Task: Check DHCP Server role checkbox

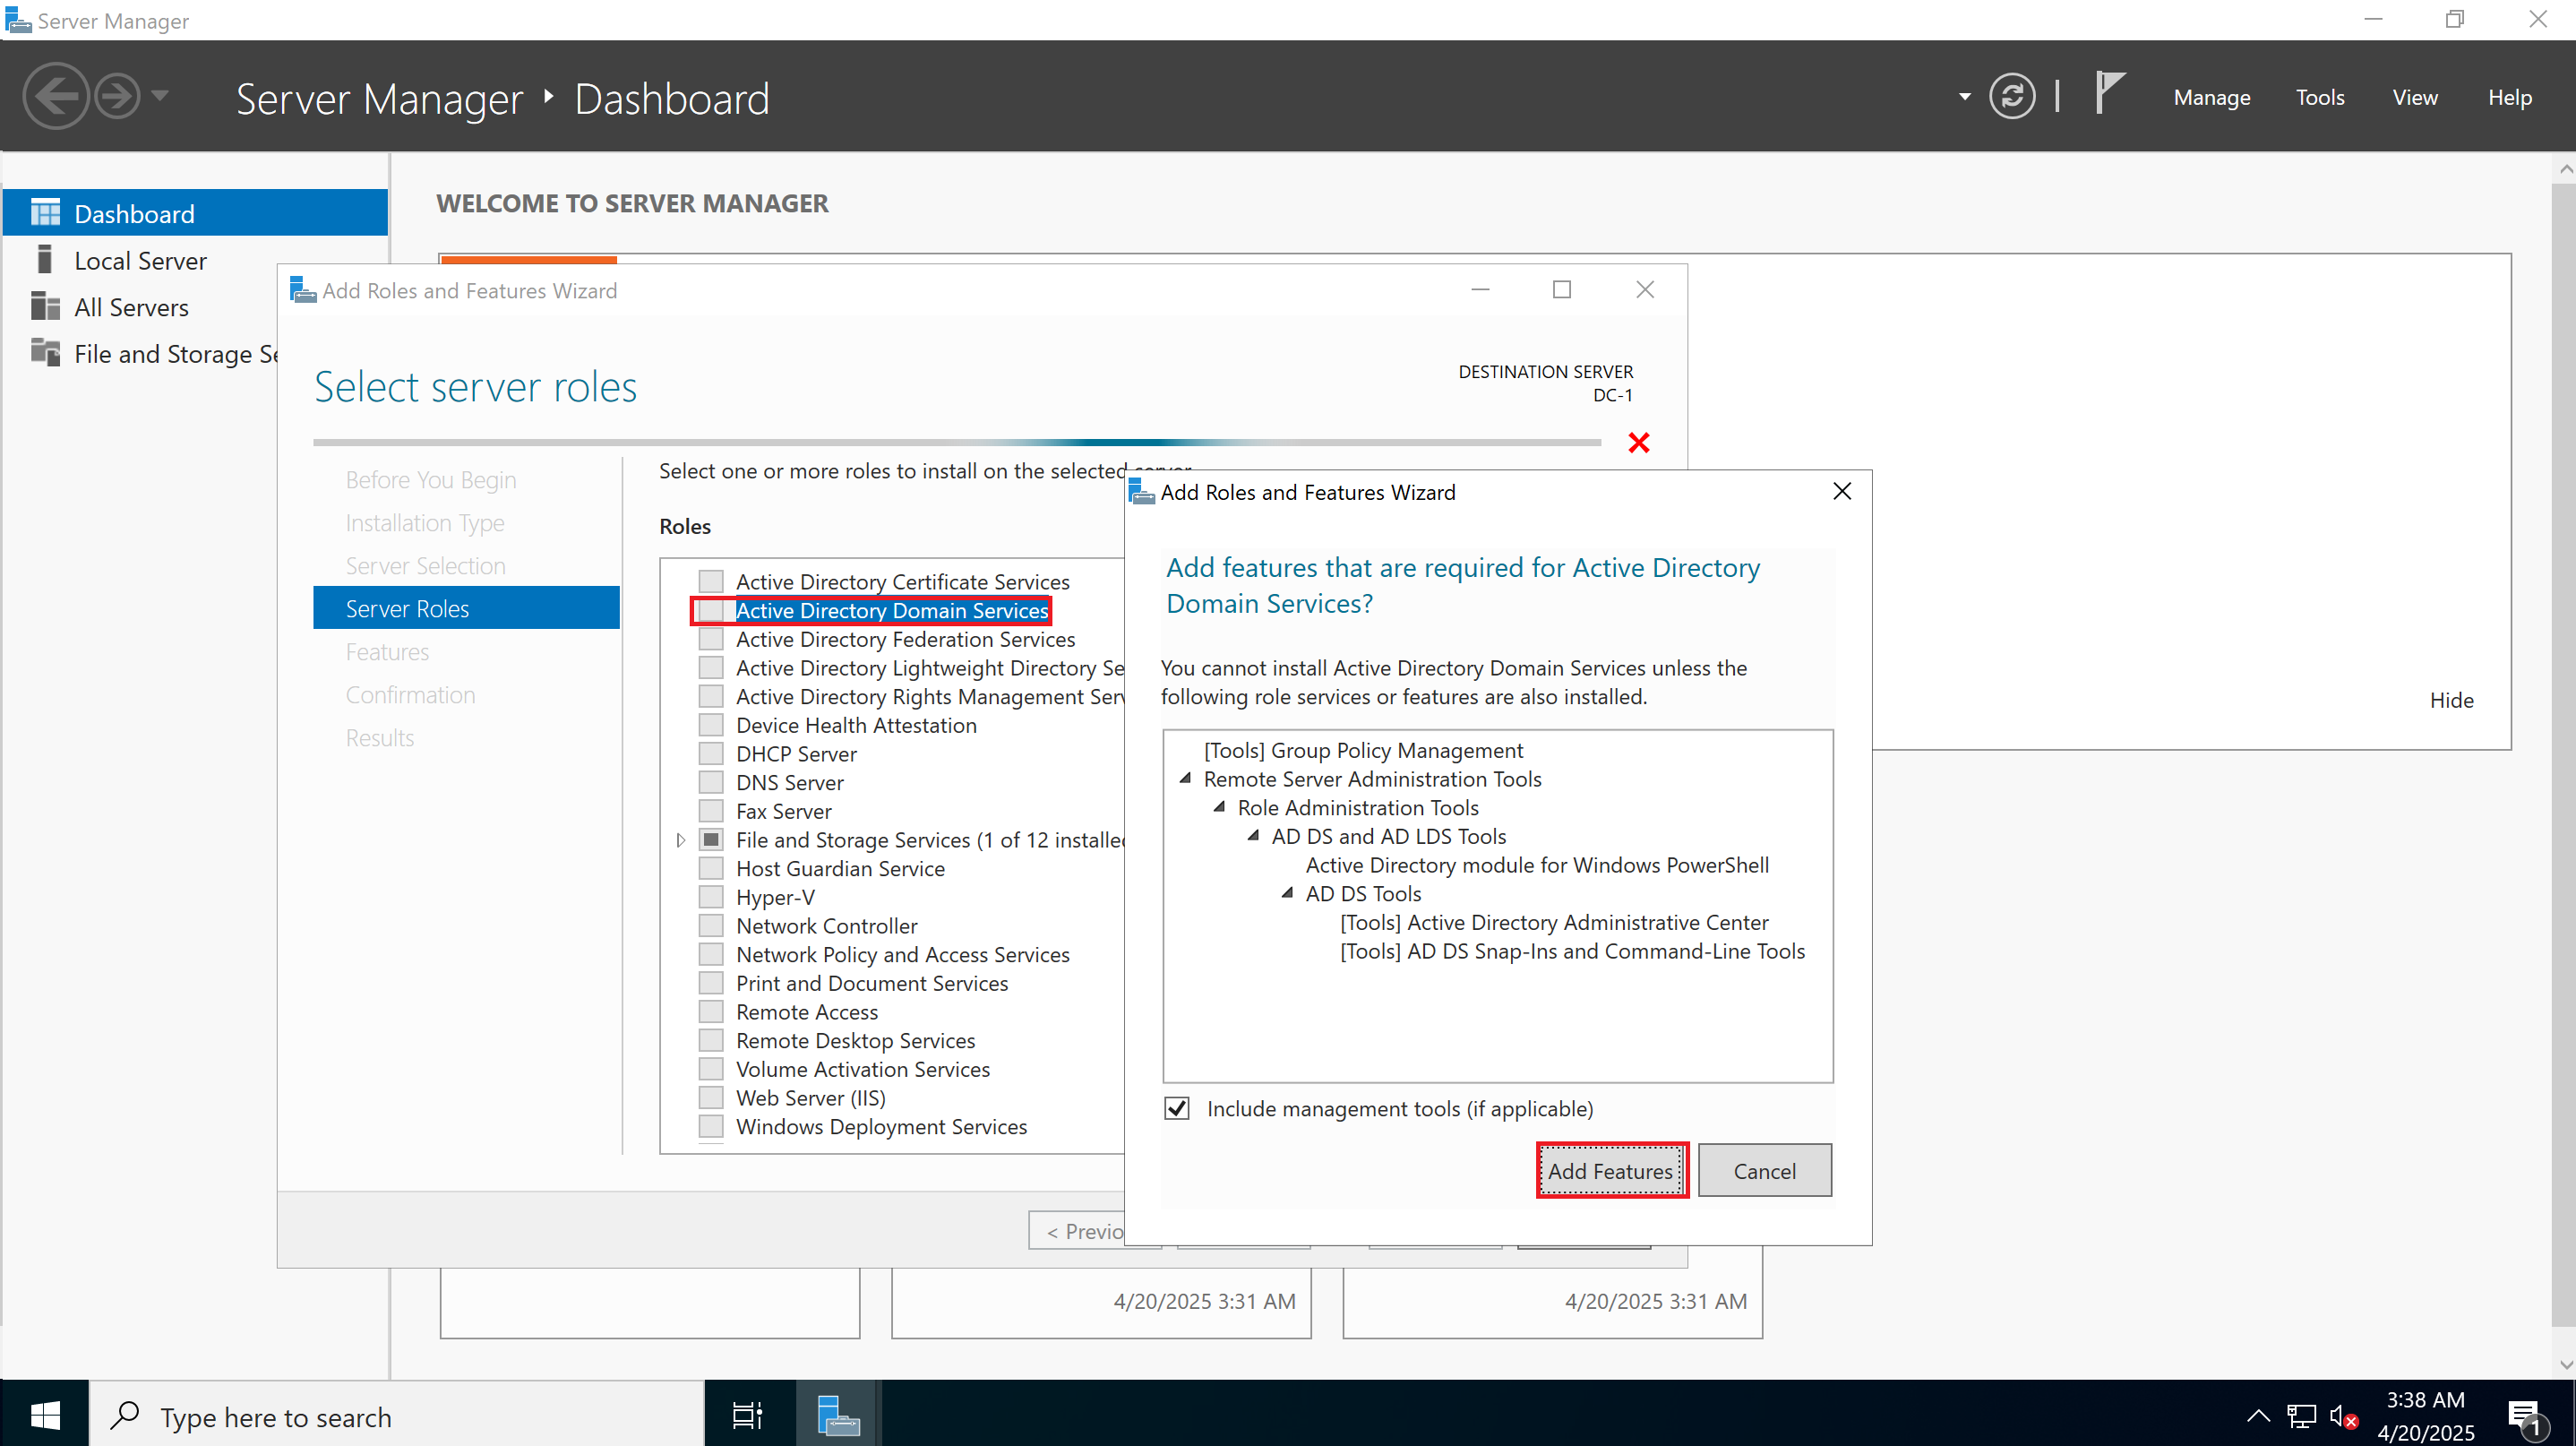Action: (710, 754)
